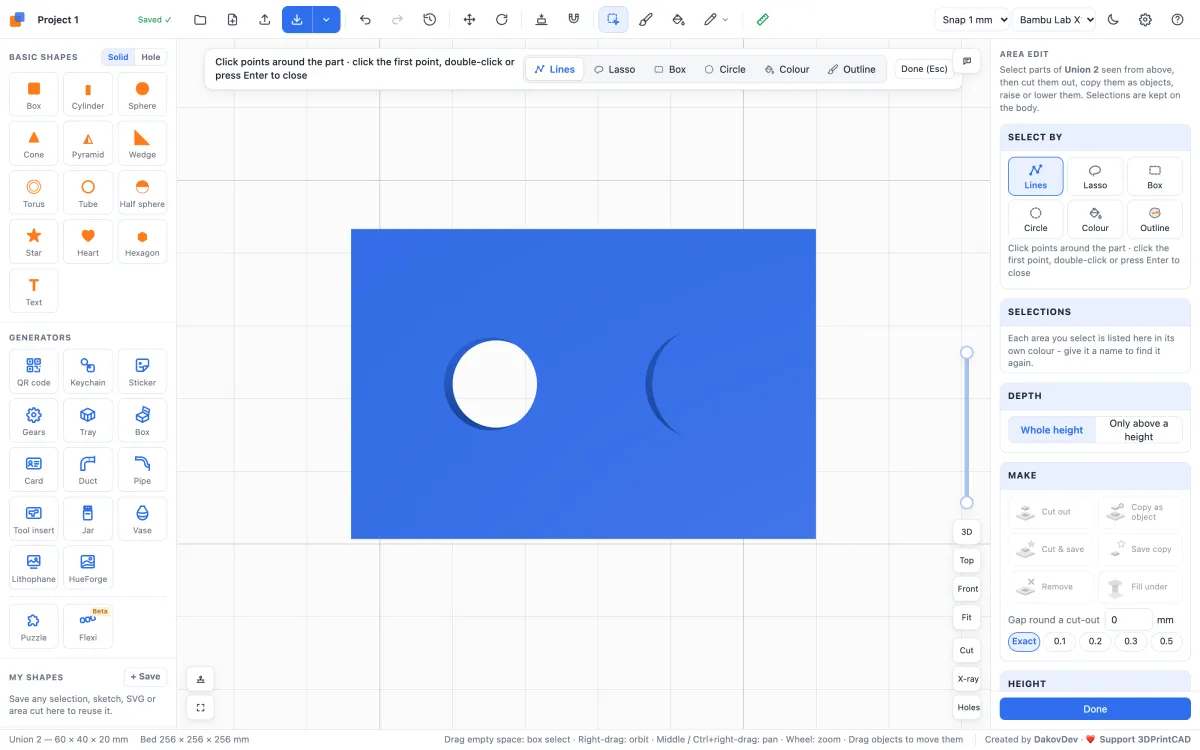
Task: Click the Gap round a cut-out field
Action: [x=1129, y=620]
